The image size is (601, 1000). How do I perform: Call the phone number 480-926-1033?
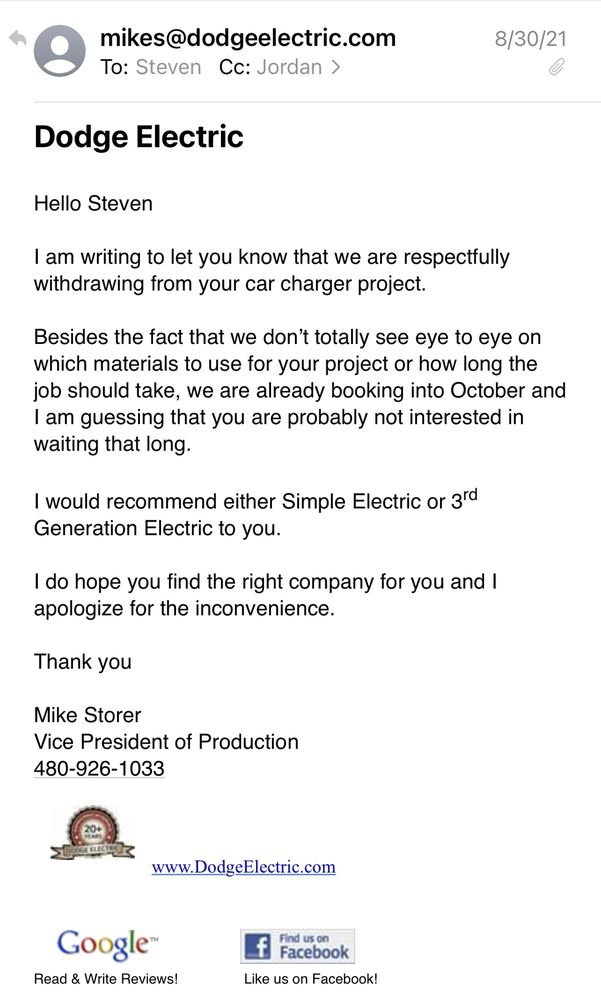pyautogui.click(x=99, y=769)
